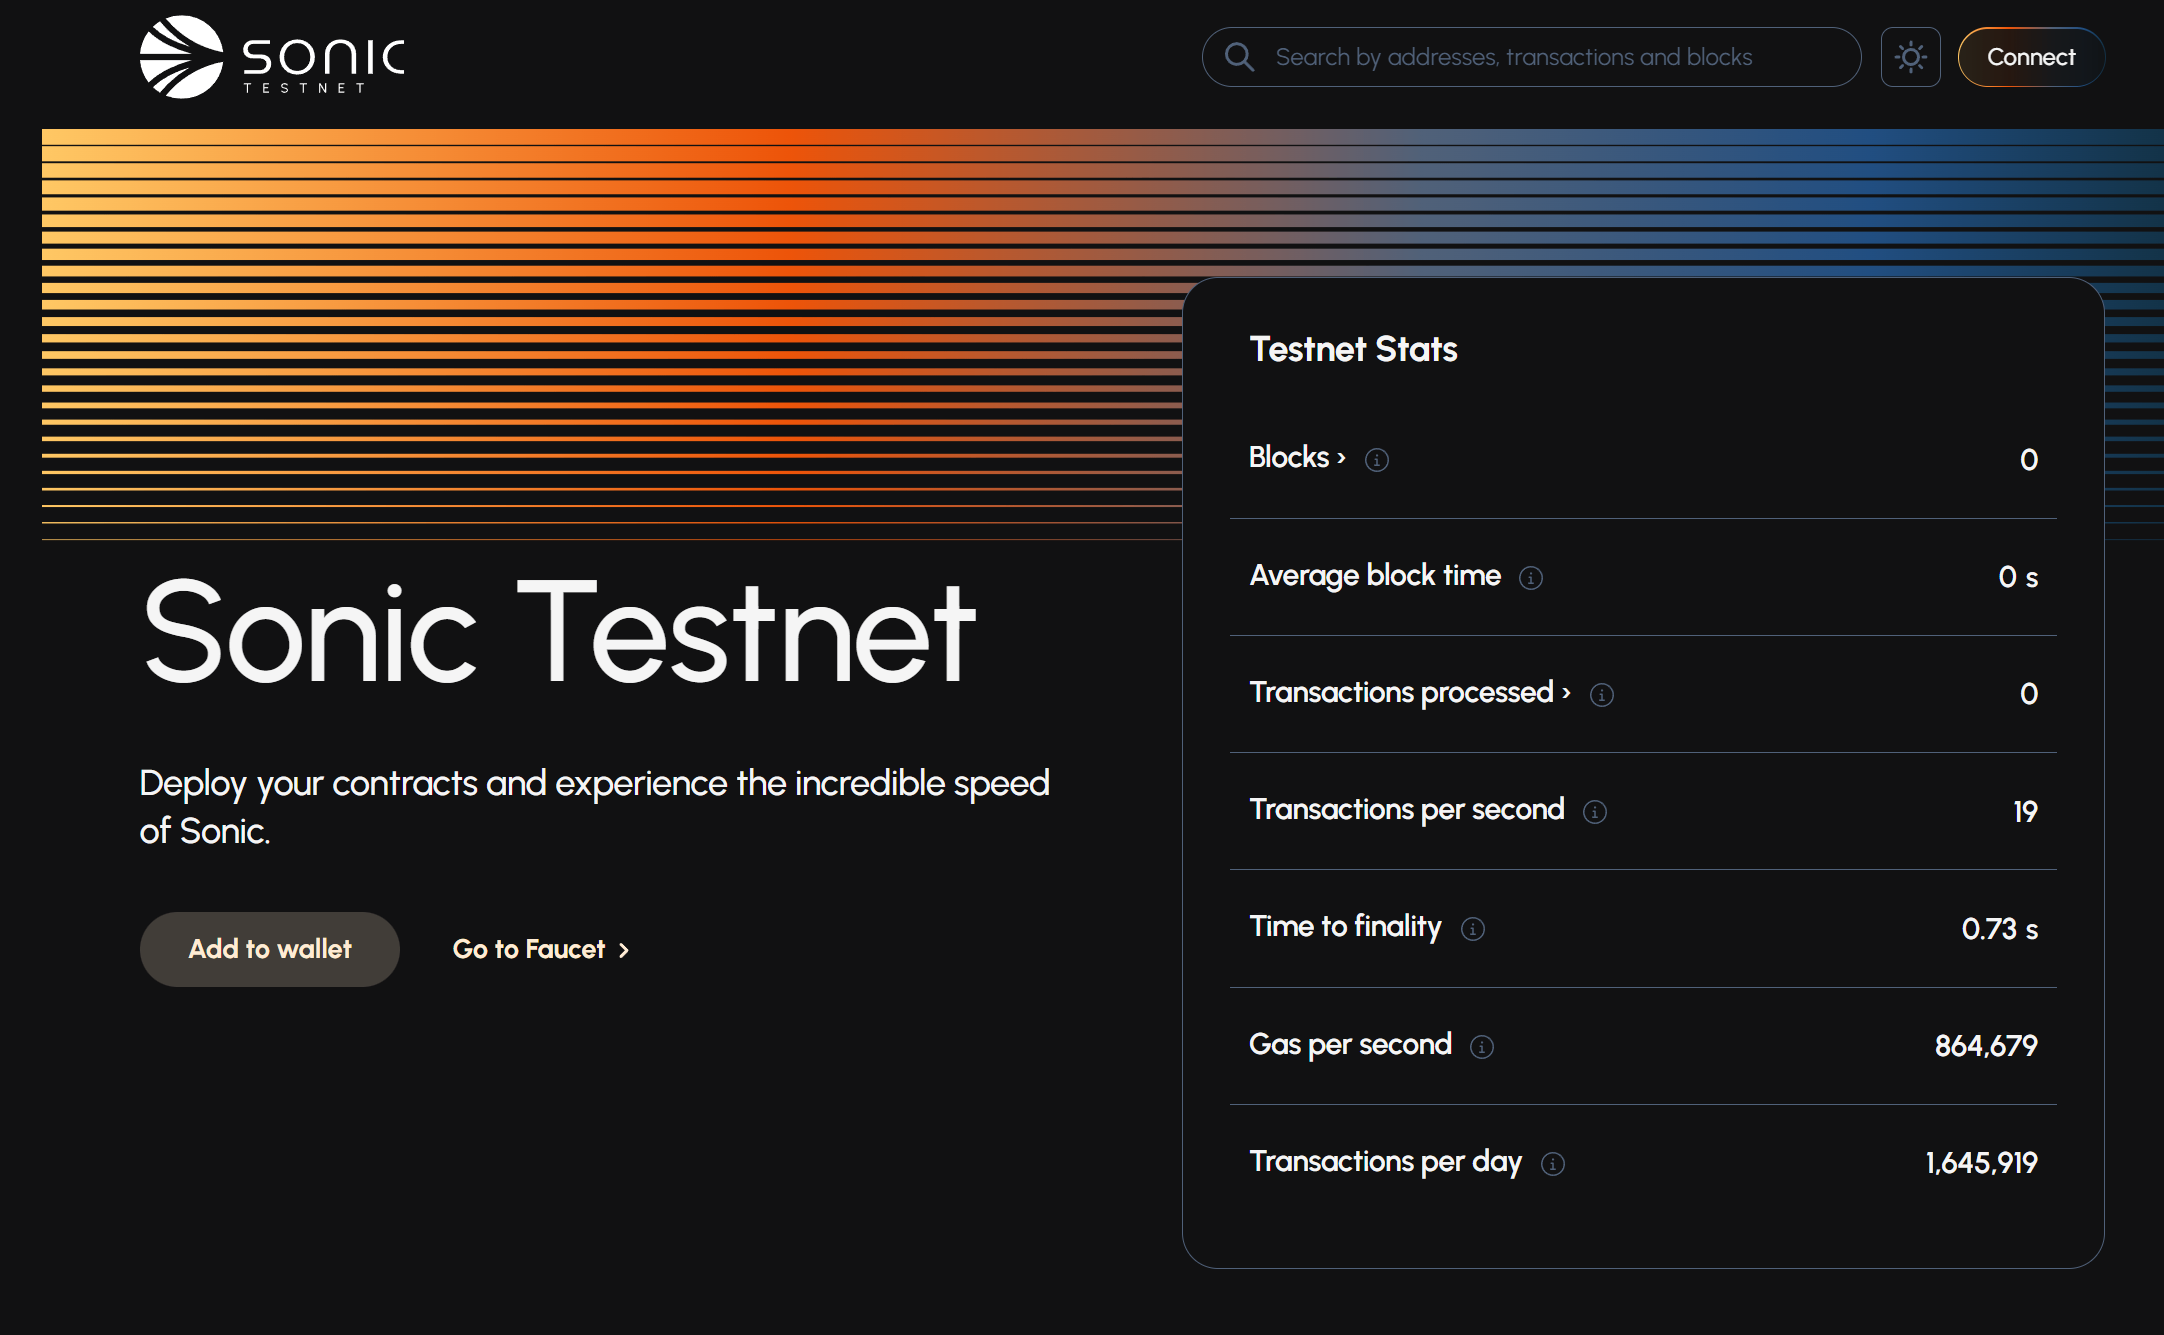The width and height of the screenshot is (2164, 1335).
Task: Click the Transactions per second info icon
Action: (1595, 812)
